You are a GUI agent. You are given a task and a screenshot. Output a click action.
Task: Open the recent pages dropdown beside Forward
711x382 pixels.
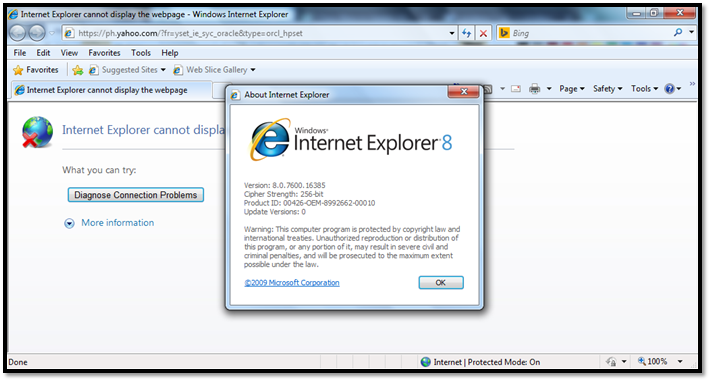(52, 33)
